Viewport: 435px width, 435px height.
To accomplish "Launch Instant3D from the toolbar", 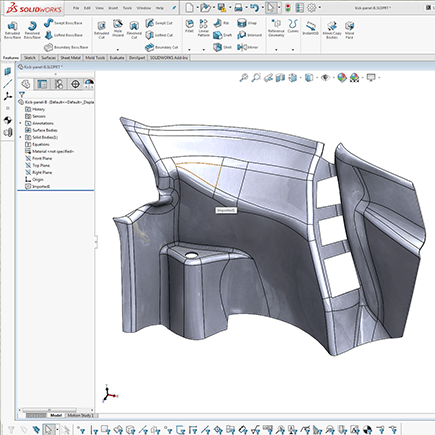I will [x=310, y=28].
